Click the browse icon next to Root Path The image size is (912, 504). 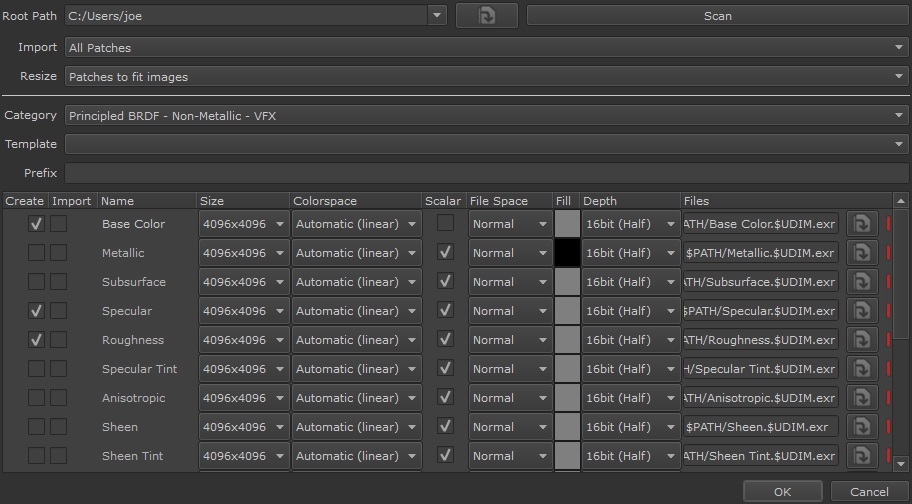tap(486, 16)
